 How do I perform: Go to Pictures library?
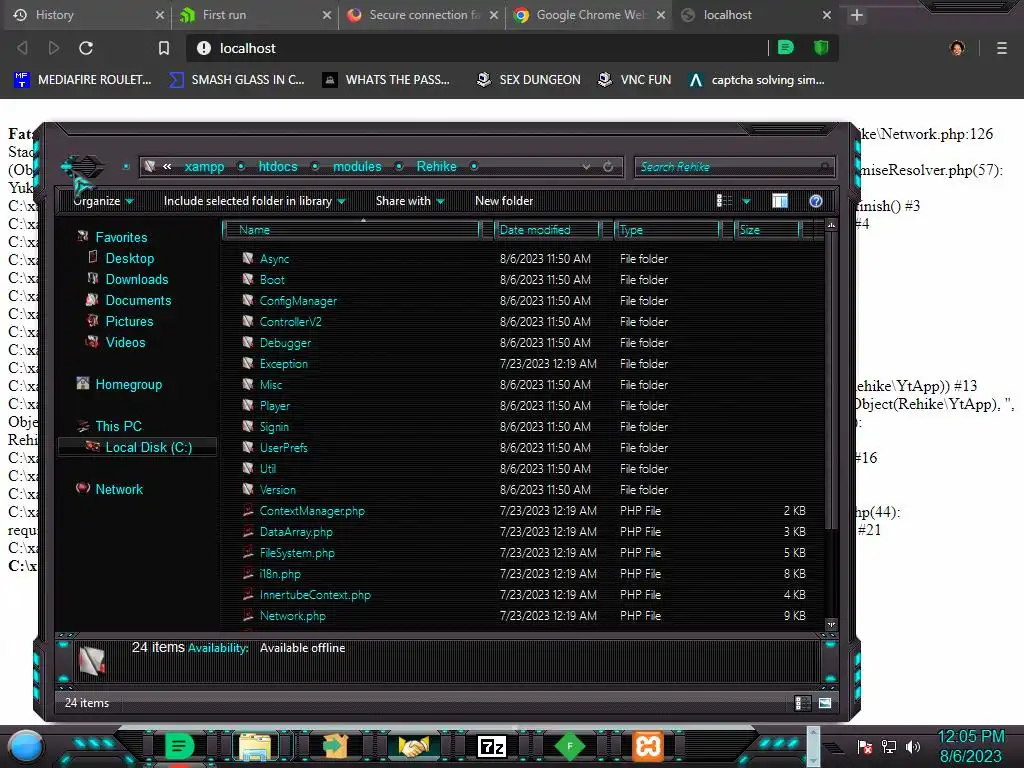pos(129,321)
